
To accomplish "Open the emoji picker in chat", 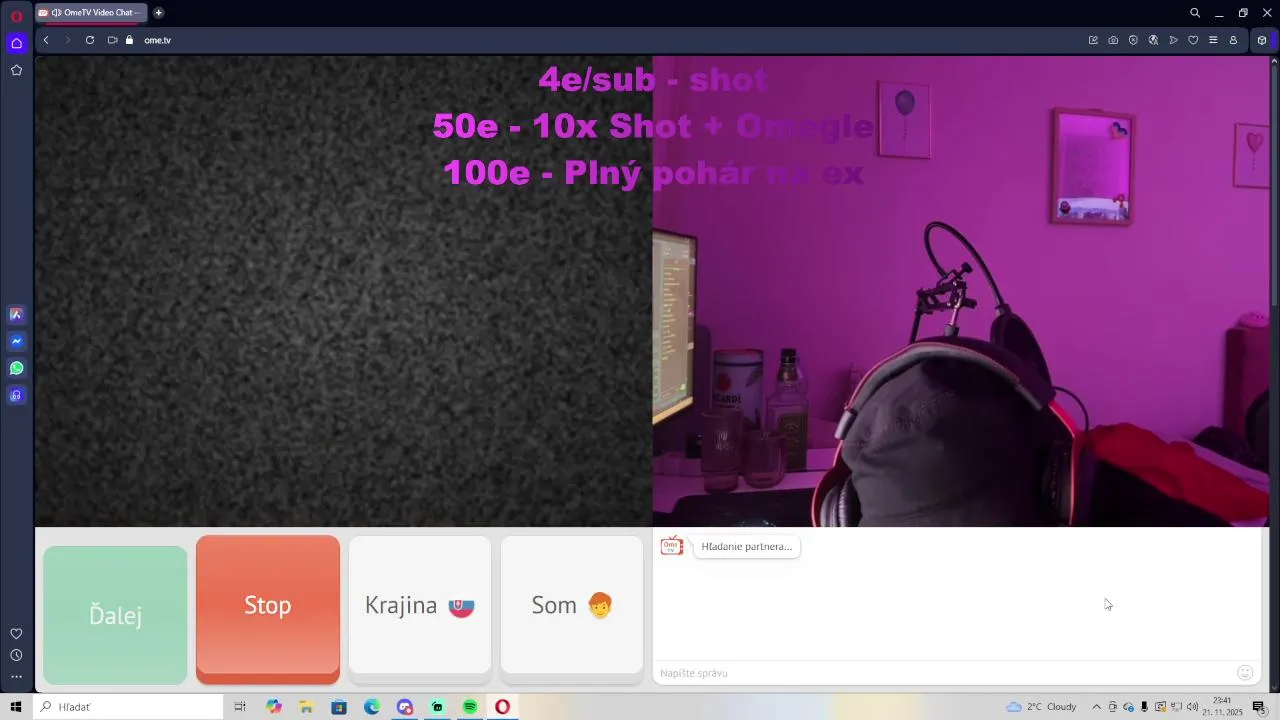I will tap(1245, 673).
